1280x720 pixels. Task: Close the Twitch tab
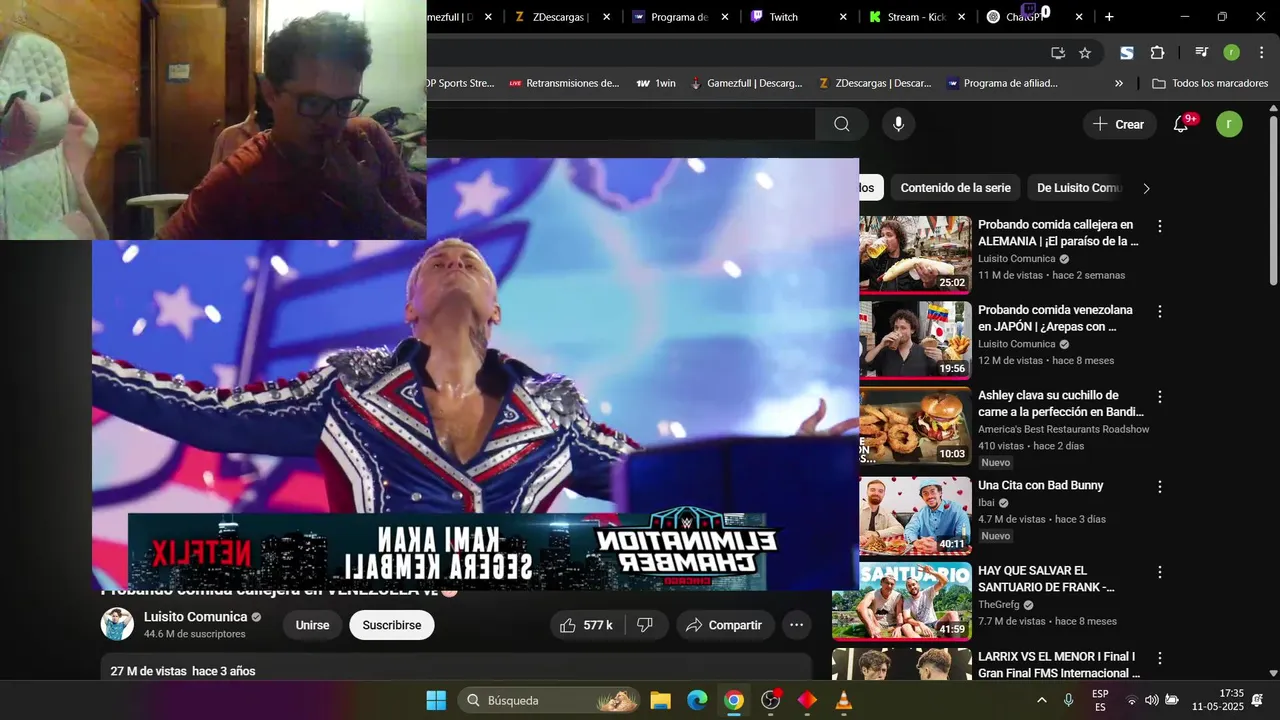pyautogui.click(x=843, y=17)
